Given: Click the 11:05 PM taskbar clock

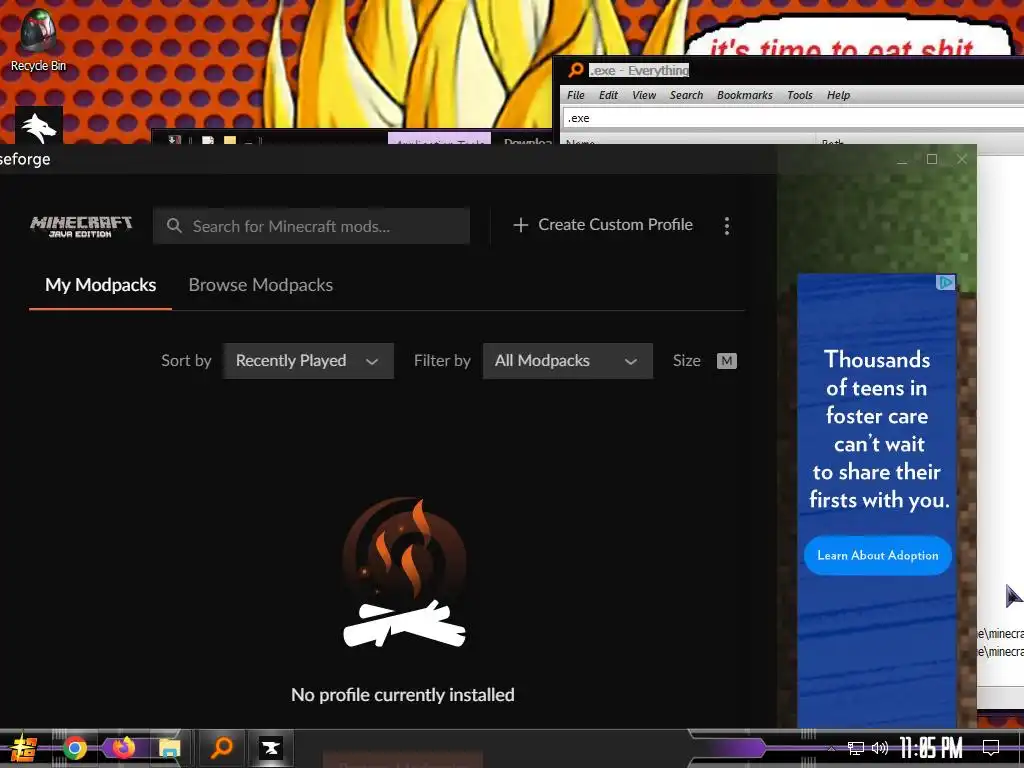Looking at the screenshot, I should (931, 748).
